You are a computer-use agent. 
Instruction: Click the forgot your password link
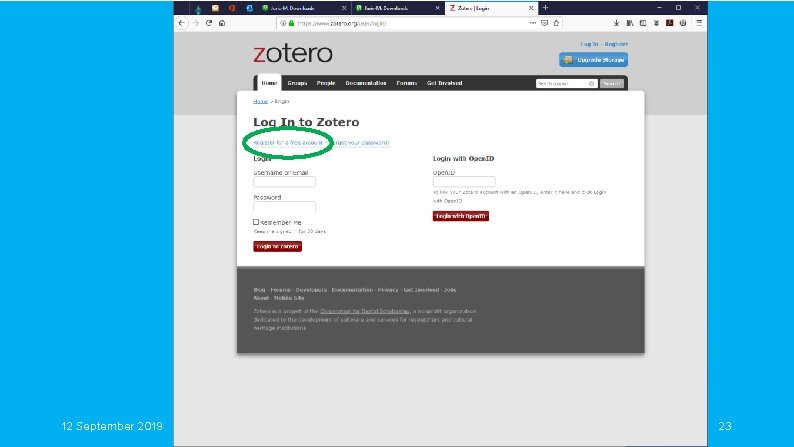pyautogui.click(x=361, y=143)
